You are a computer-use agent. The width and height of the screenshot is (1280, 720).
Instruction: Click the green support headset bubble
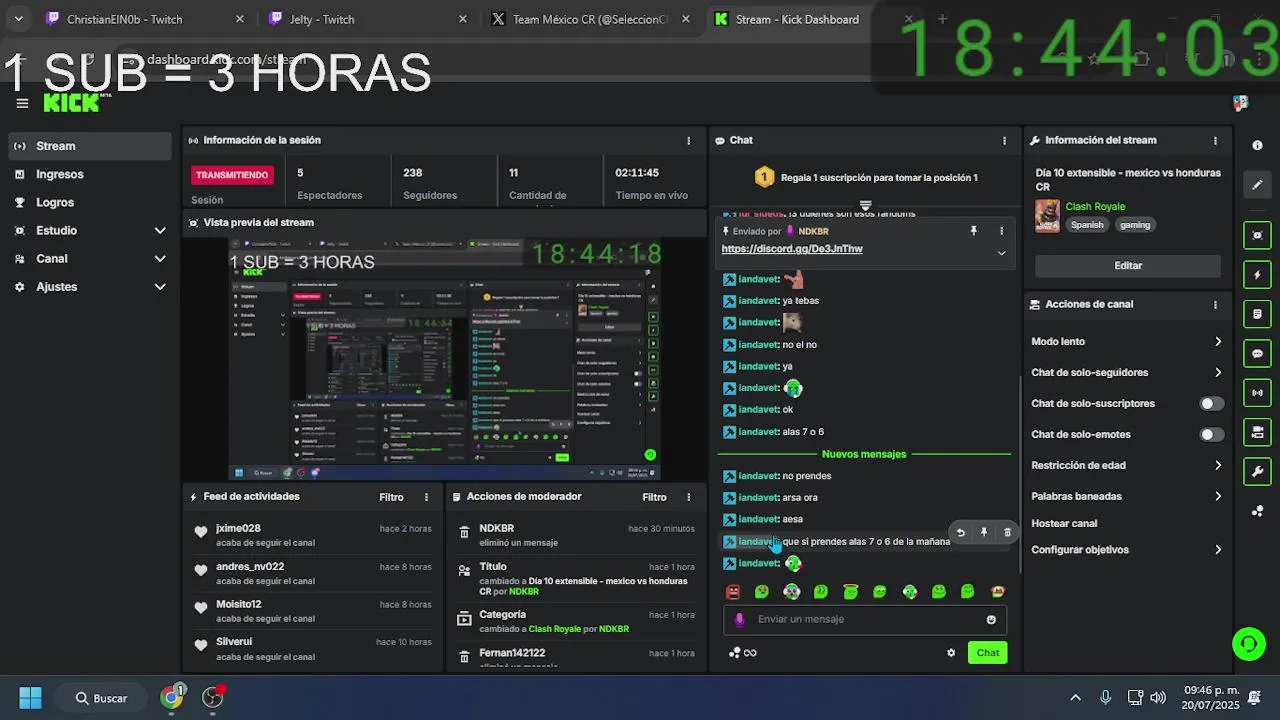[x=1248, y=644]
